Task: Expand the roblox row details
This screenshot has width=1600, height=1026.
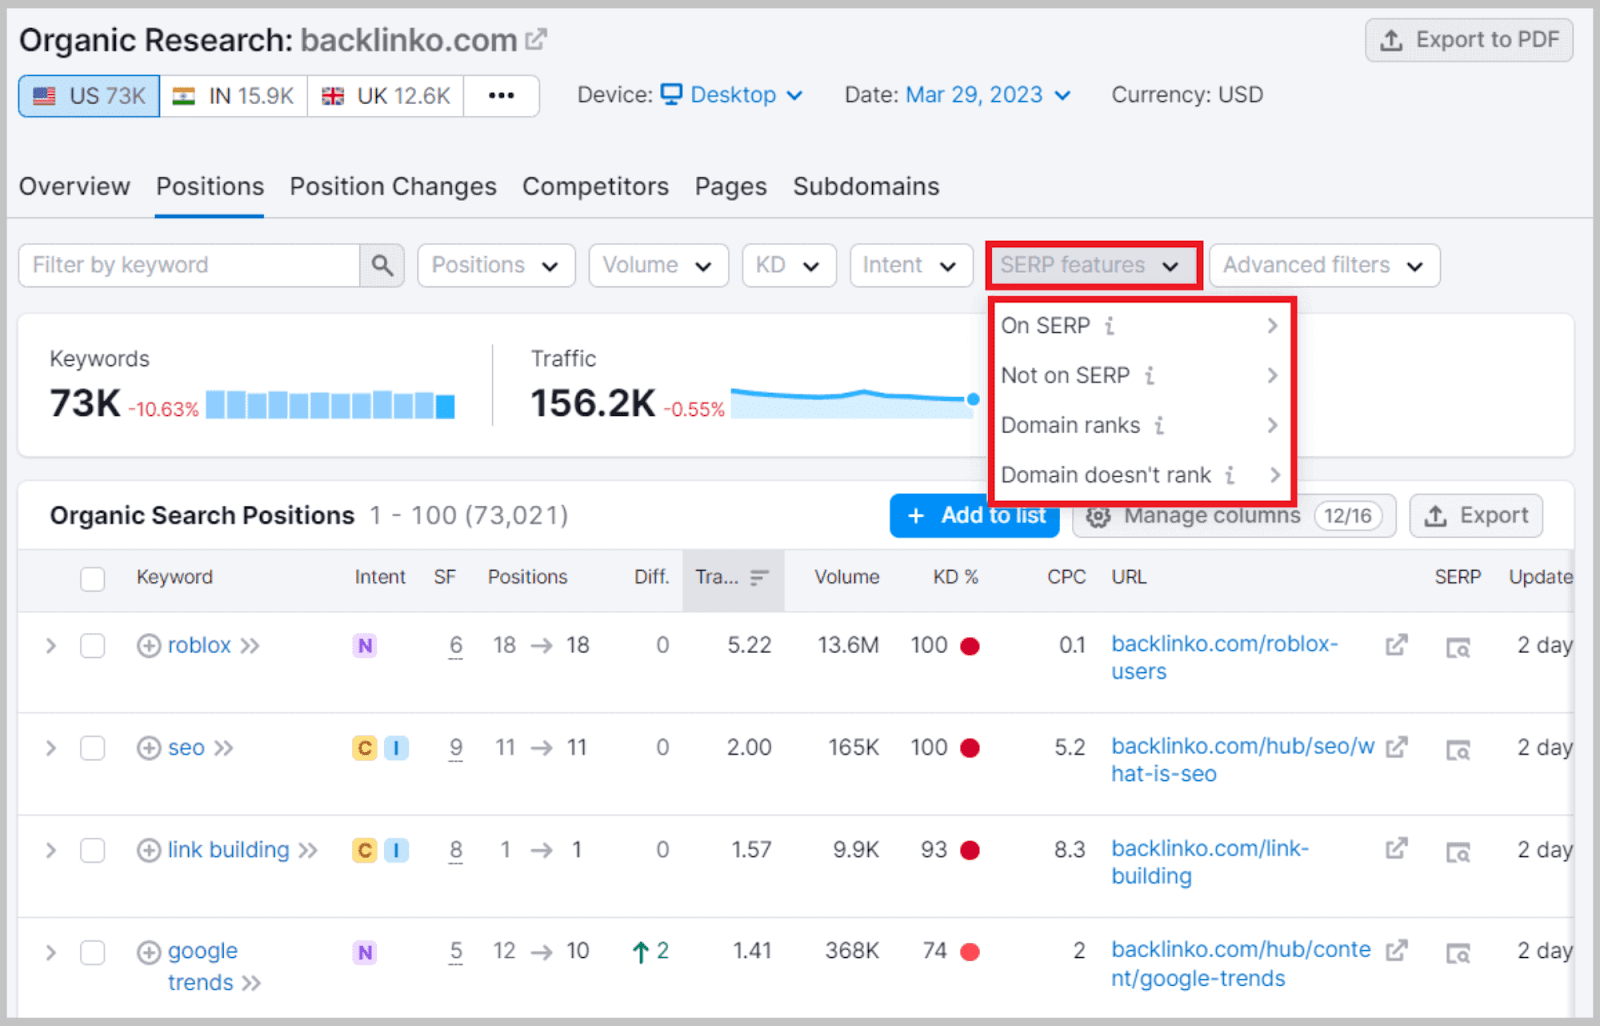Action: coord(50,646)
